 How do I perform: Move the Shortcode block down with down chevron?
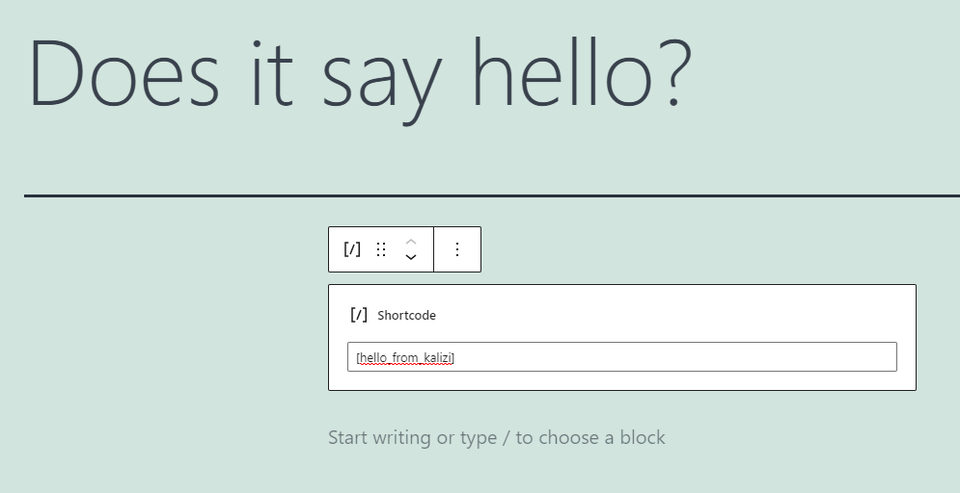pyautogui.click(x=411, y=257)
